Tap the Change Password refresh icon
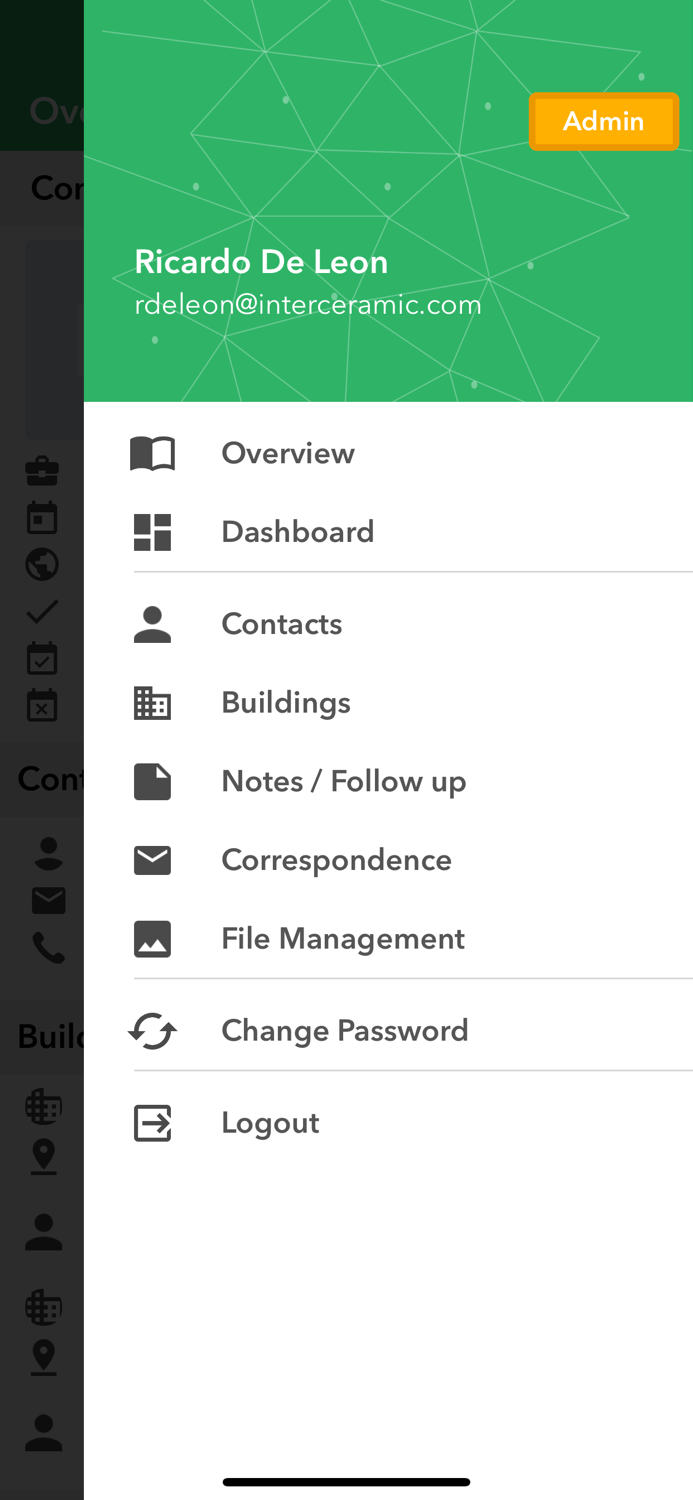Viewport: 693px width, 1500px height. tap(152, 1031)
